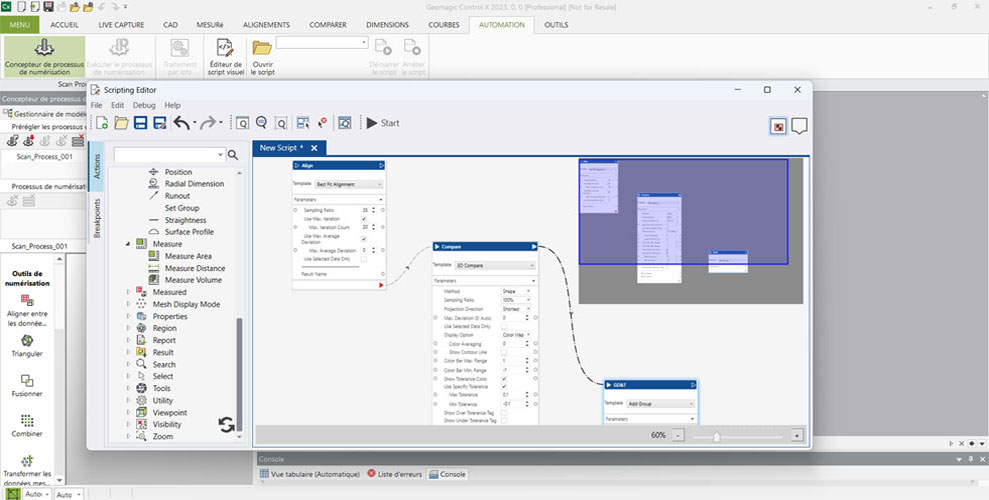Toggle Use Selected Data Only in Align node
Image resolution: width=989 pixels, height=500 pixels.
[x=364, y=259]
